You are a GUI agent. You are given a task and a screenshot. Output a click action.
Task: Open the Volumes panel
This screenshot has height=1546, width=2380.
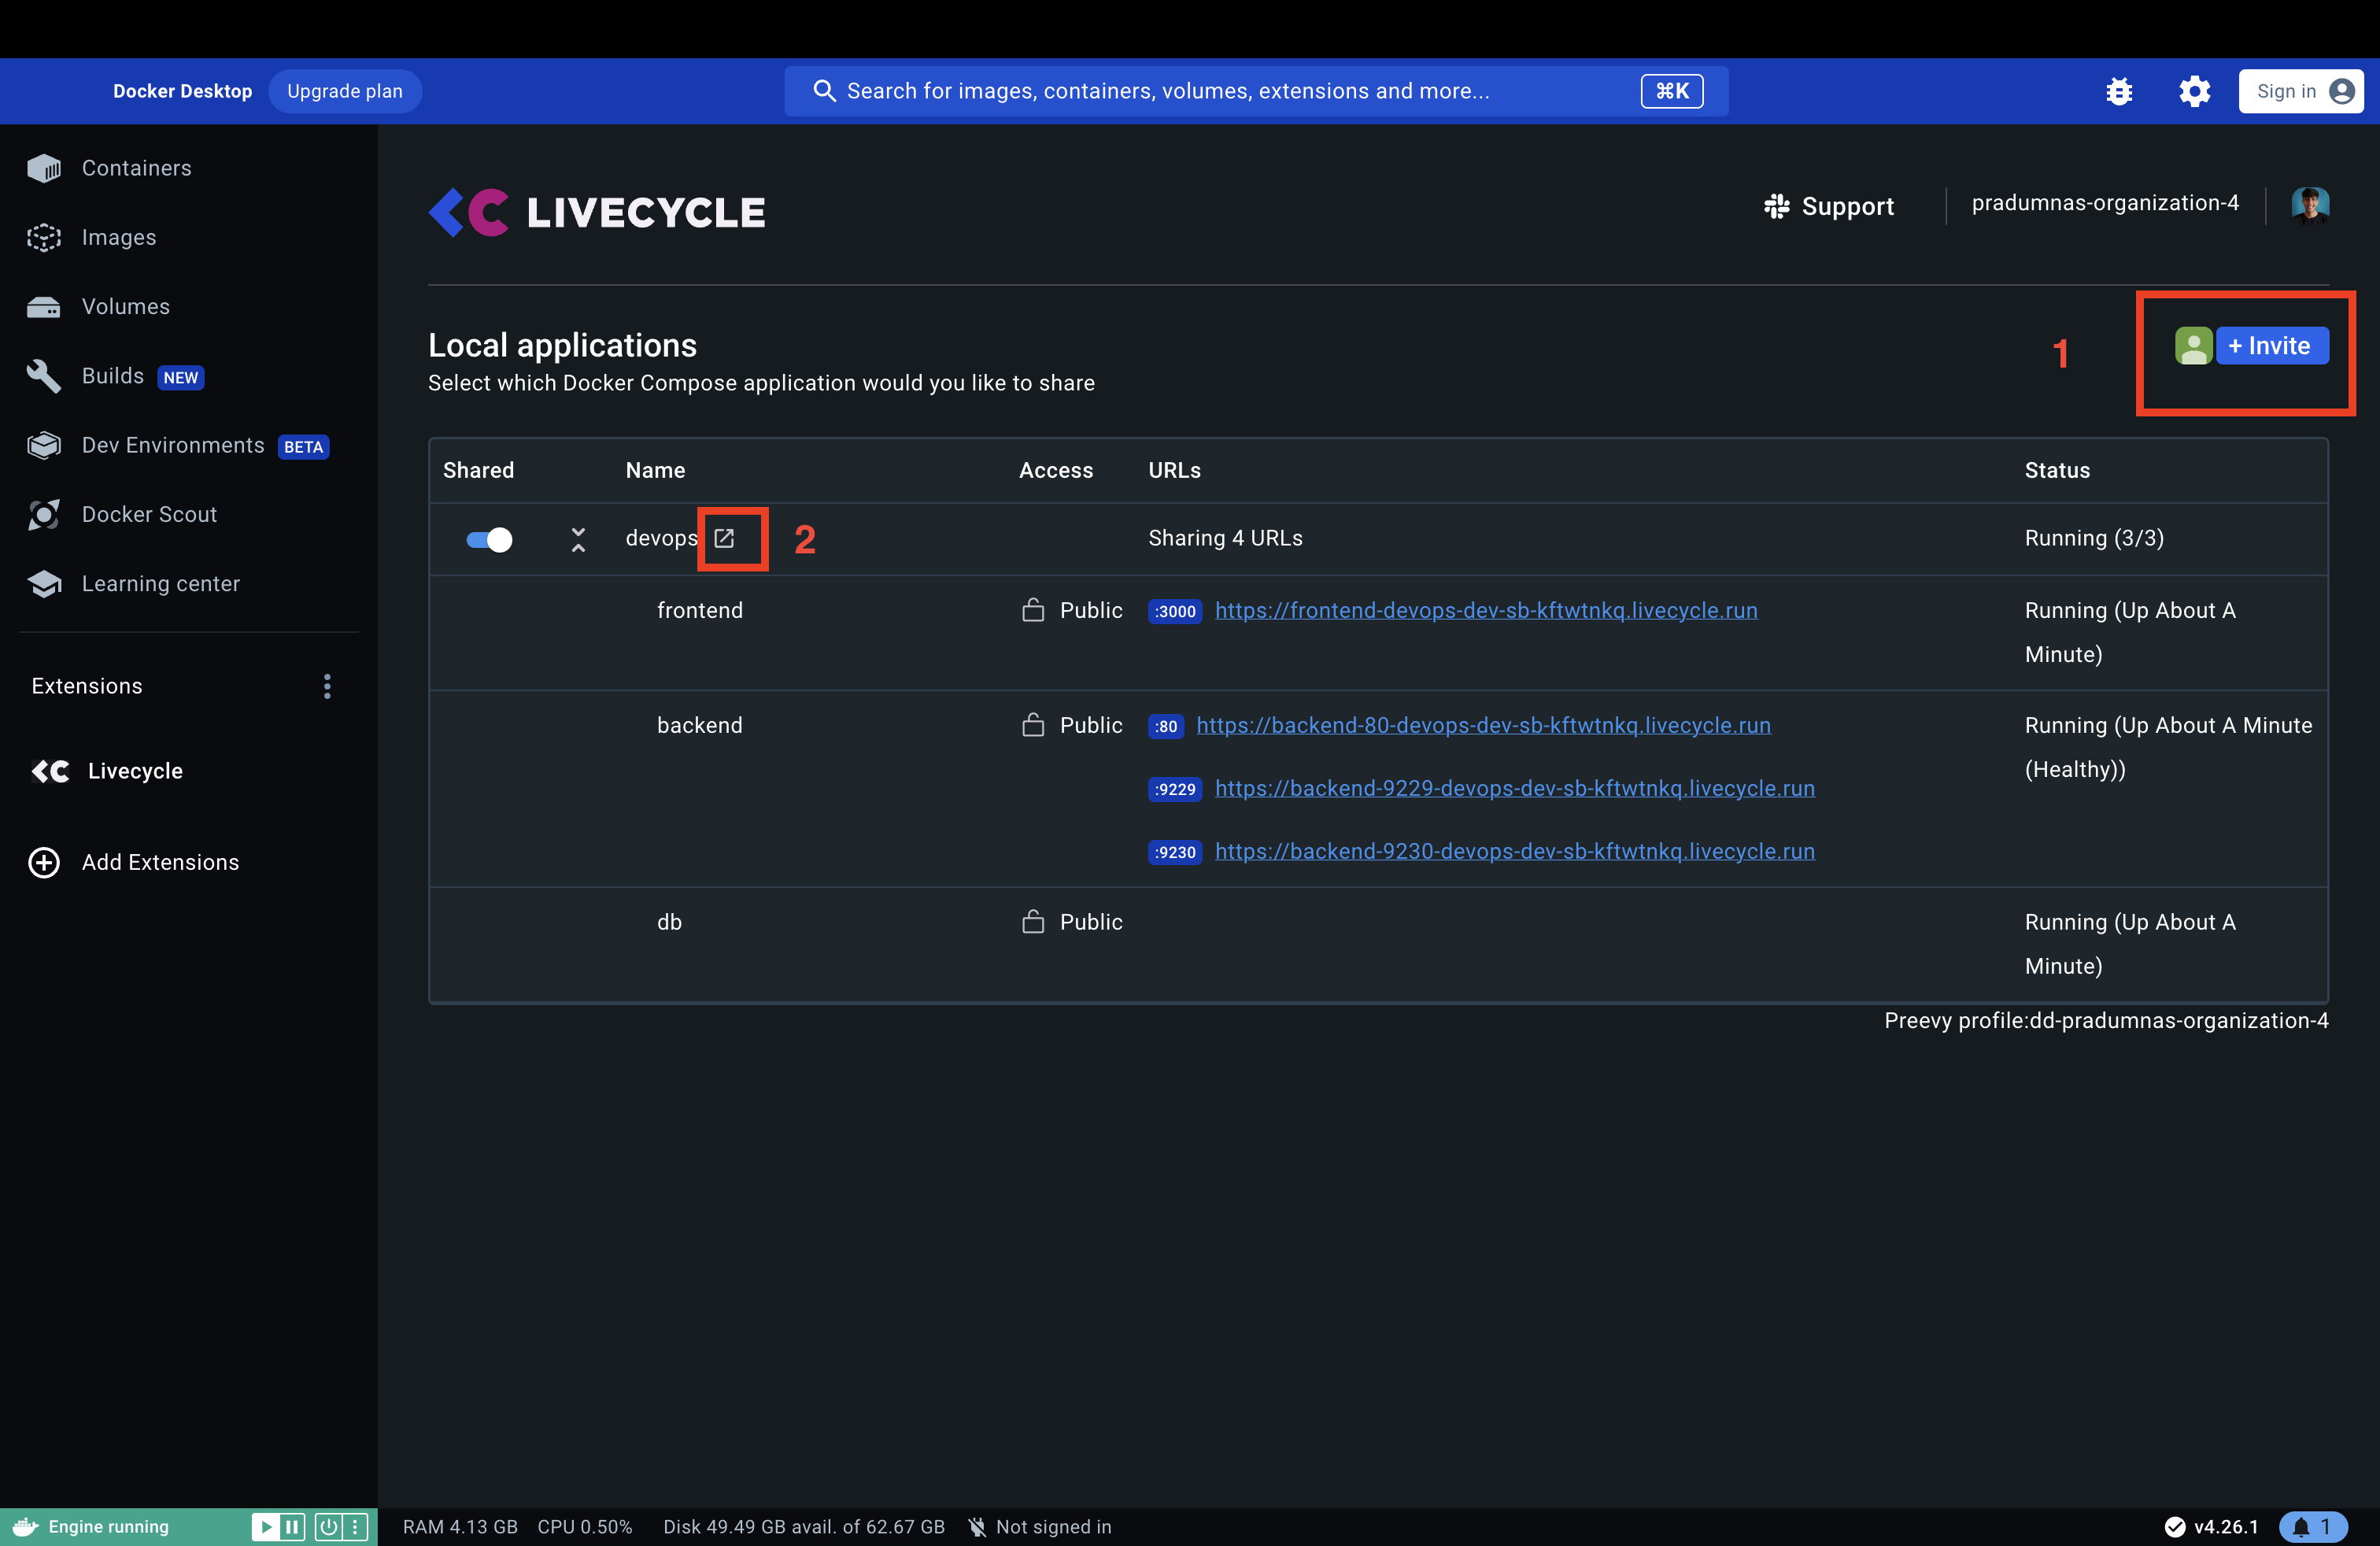tap(125, 306)
